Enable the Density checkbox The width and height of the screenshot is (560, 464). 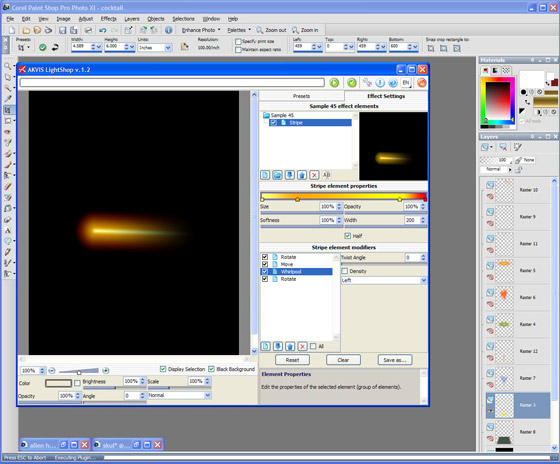tap(345, 271)
